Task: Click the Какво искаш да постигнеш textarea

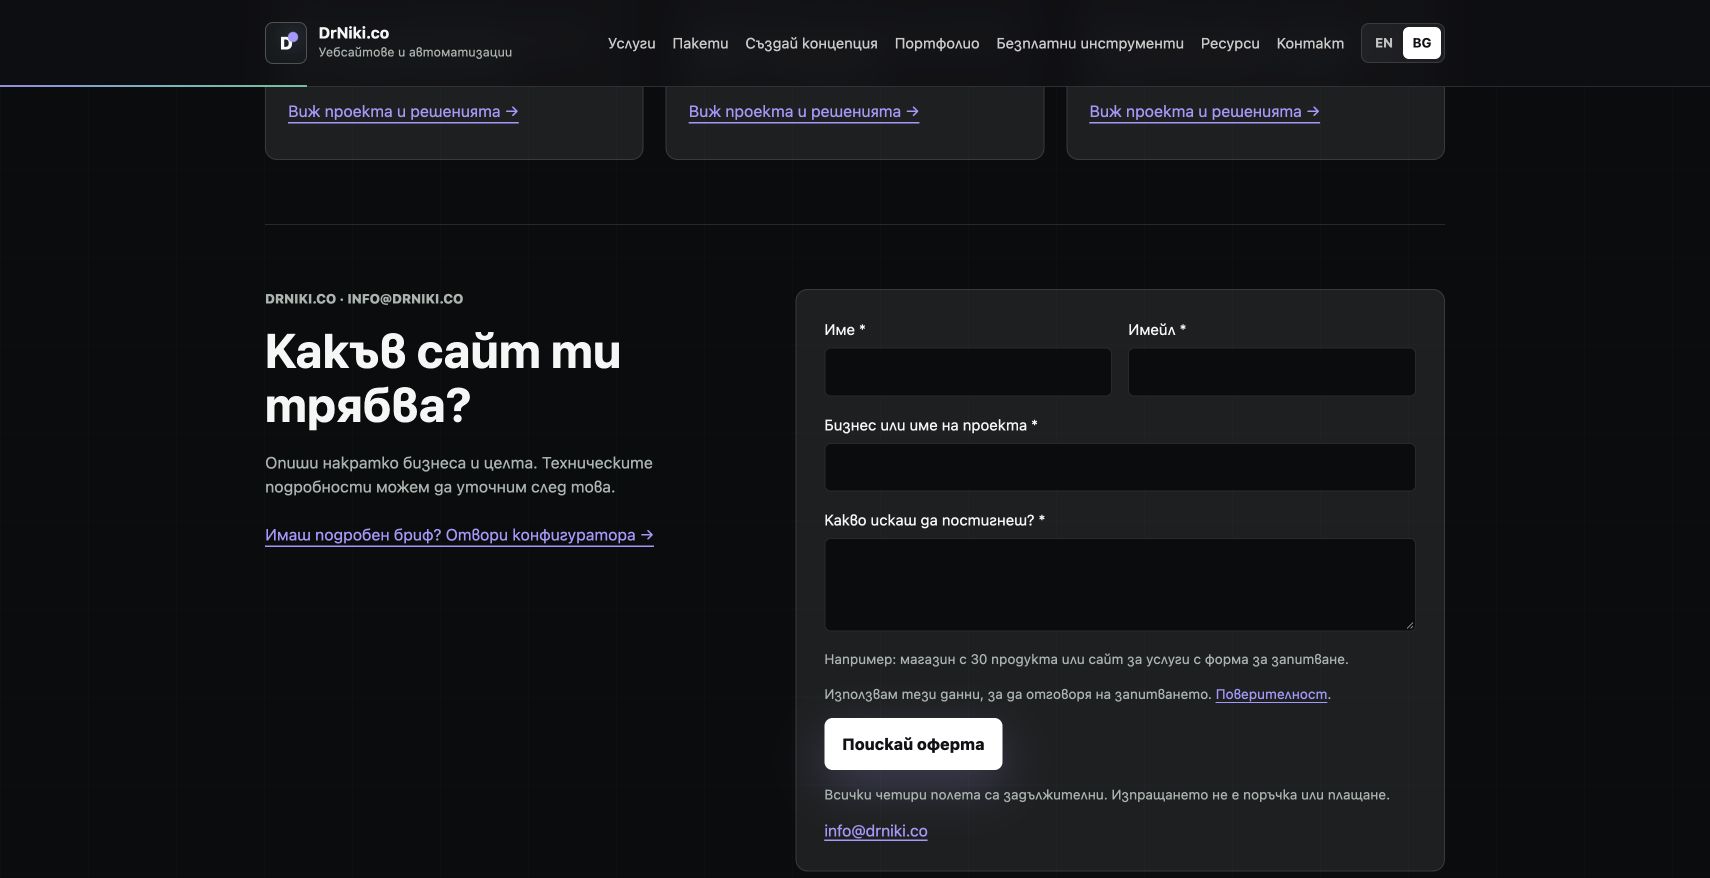Action: [1120, 585]
